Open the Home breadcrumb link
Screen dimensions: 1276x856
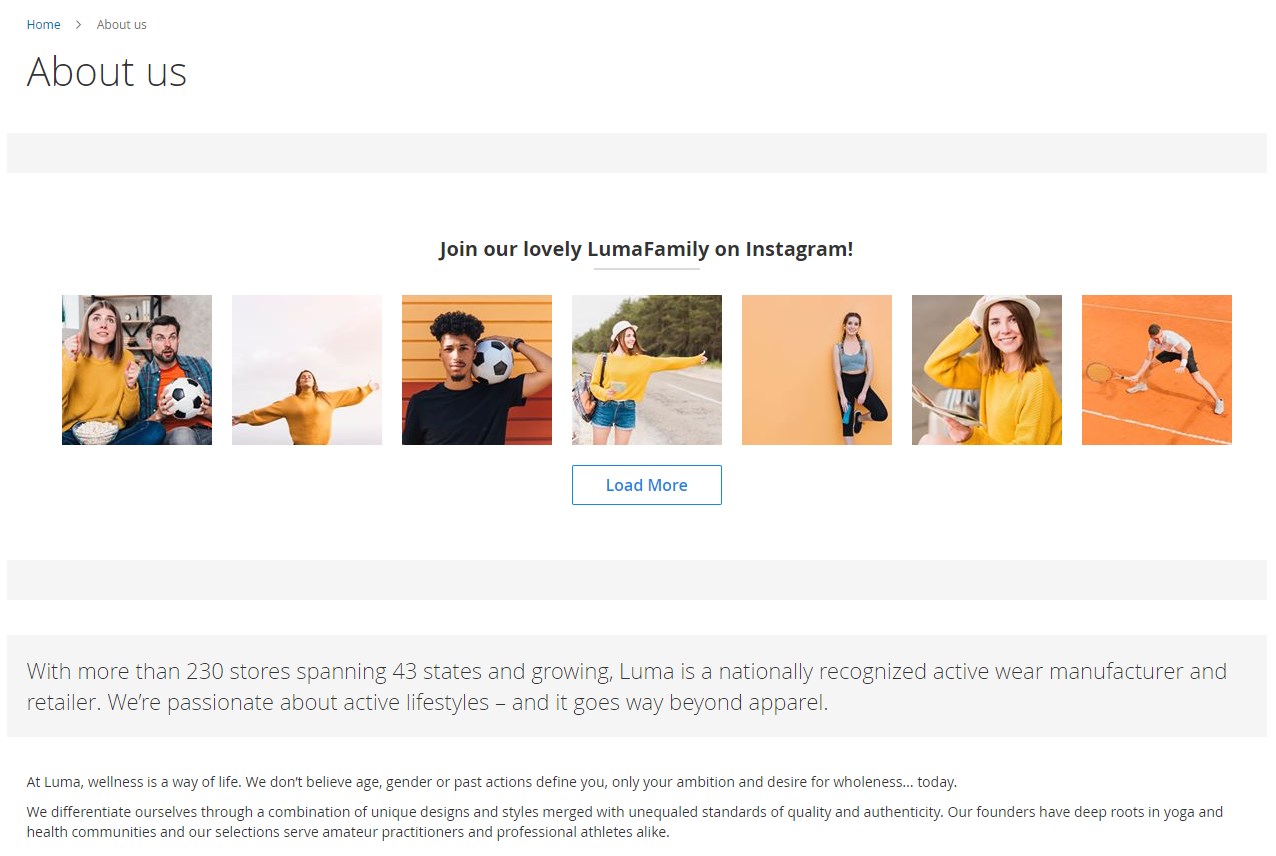pos(43,24)
